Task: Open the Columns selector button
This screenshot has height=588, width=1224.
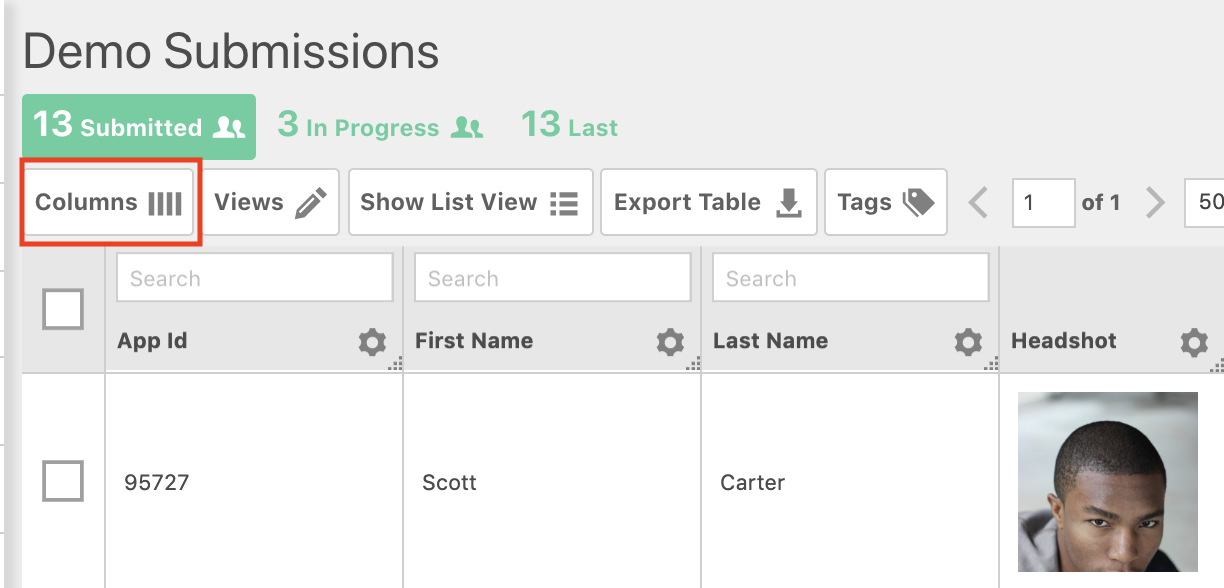Action: coord(108,203)
